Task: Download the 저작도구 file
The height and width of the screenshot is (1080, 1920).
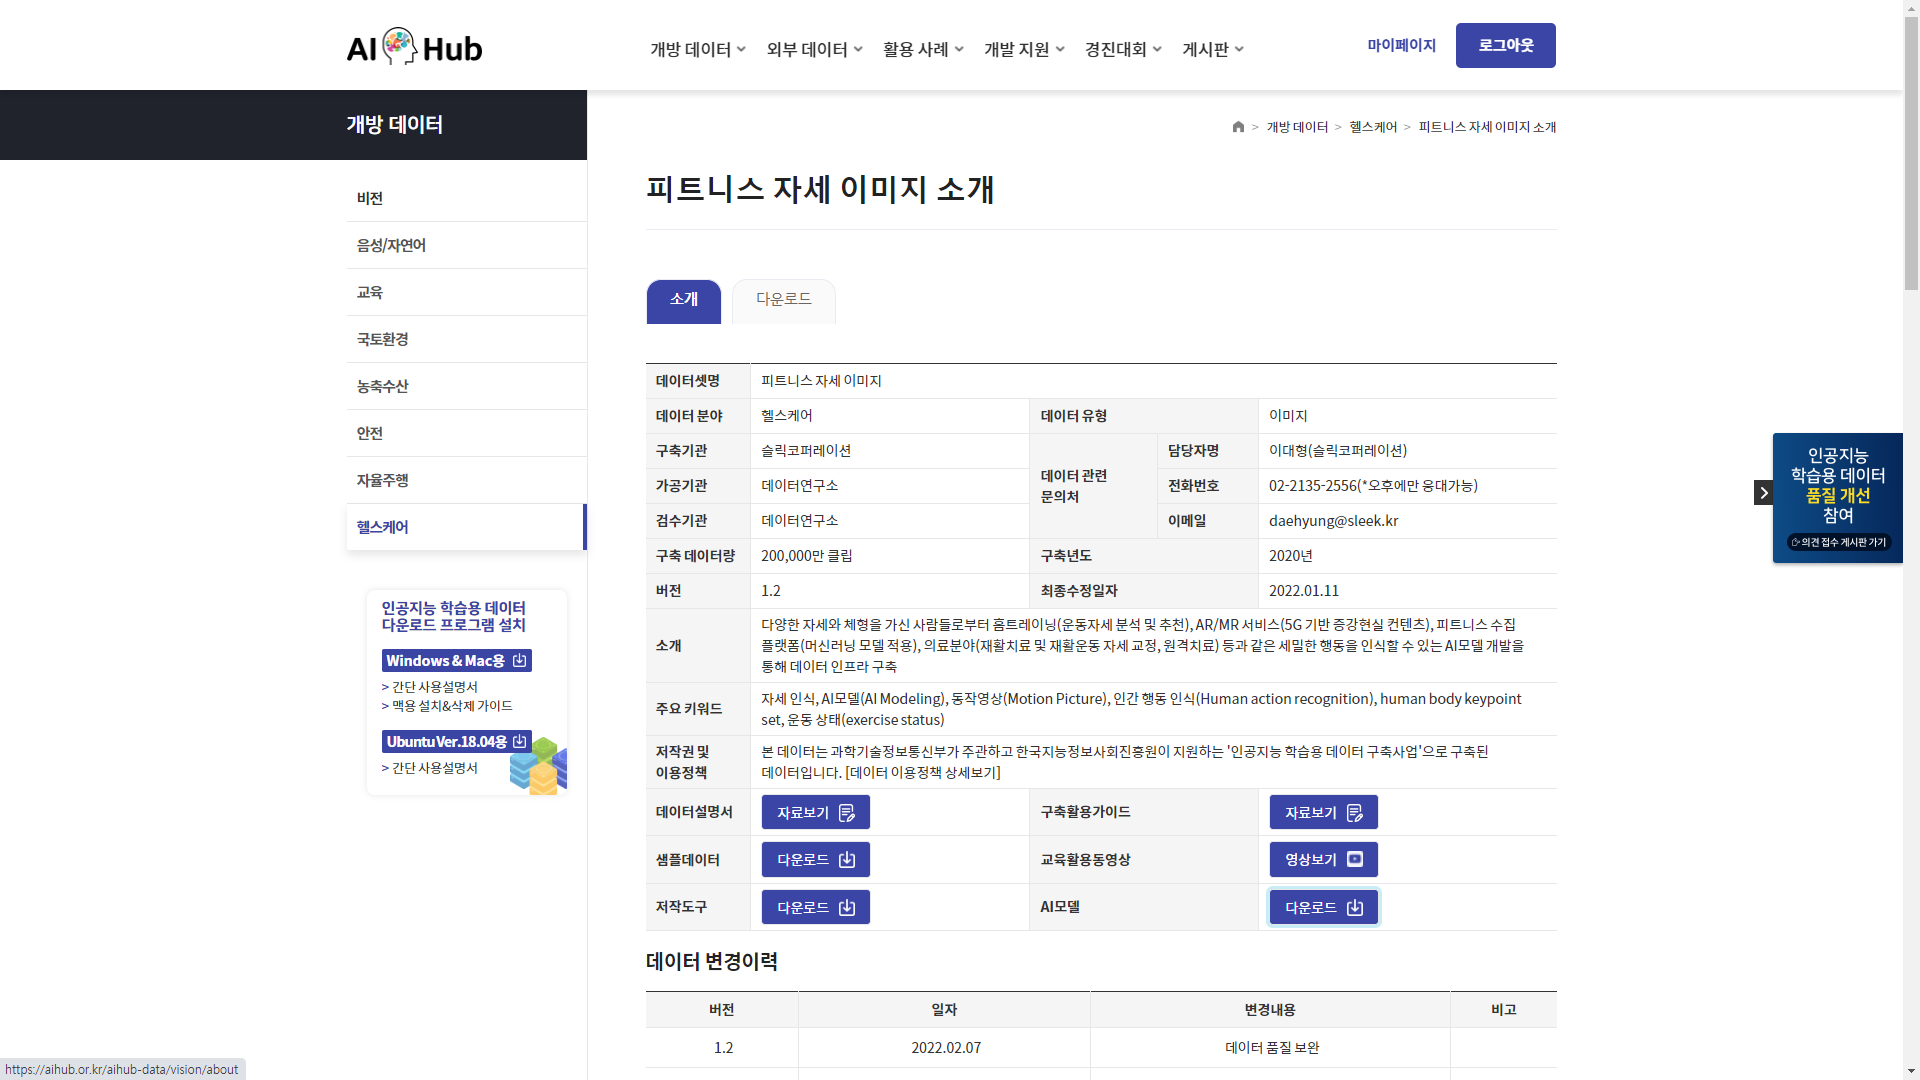Action: pyautogui.click(x=815, y=907)
